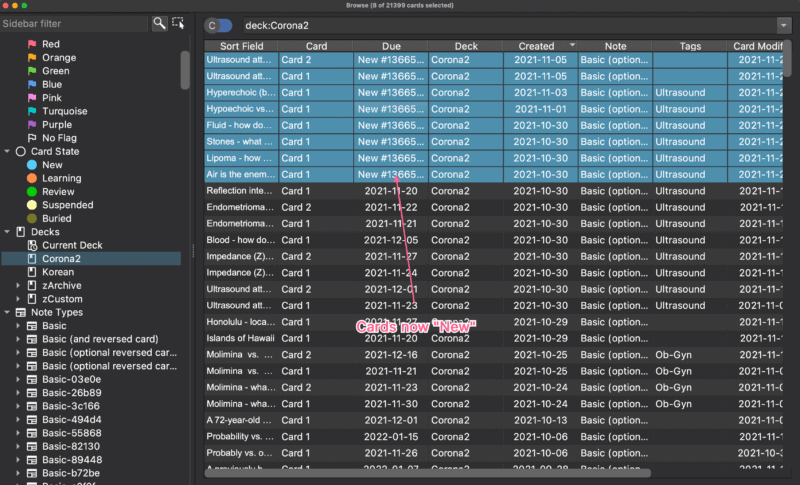Click the sidebar search magnifier icon

[x=159, y=23]
